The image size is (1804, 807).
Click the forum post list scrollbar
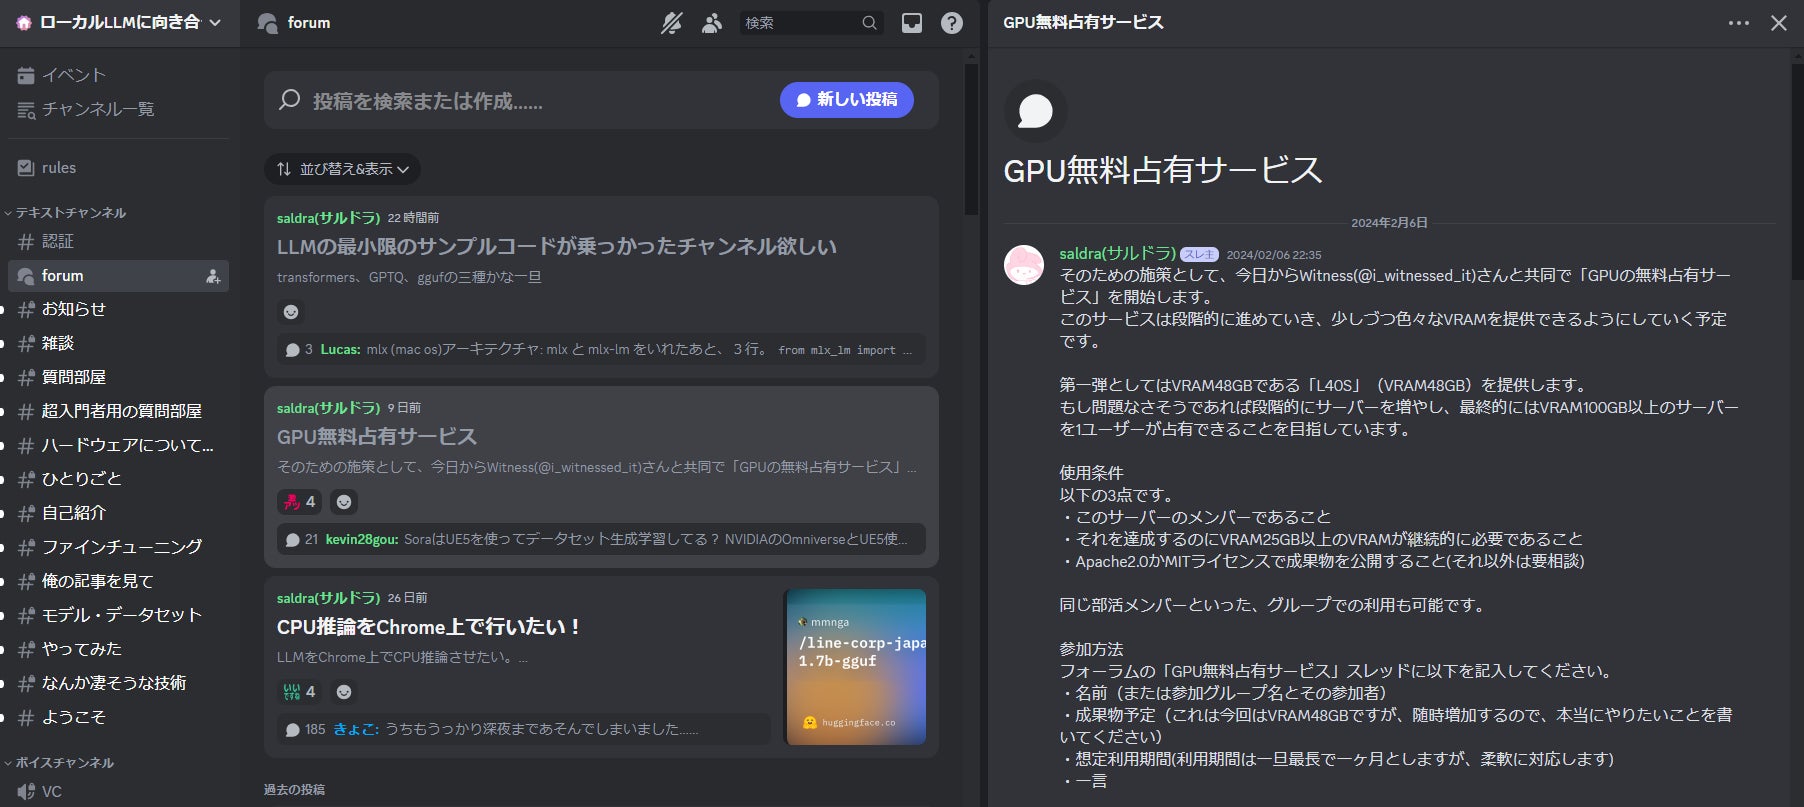click(971, 140)
